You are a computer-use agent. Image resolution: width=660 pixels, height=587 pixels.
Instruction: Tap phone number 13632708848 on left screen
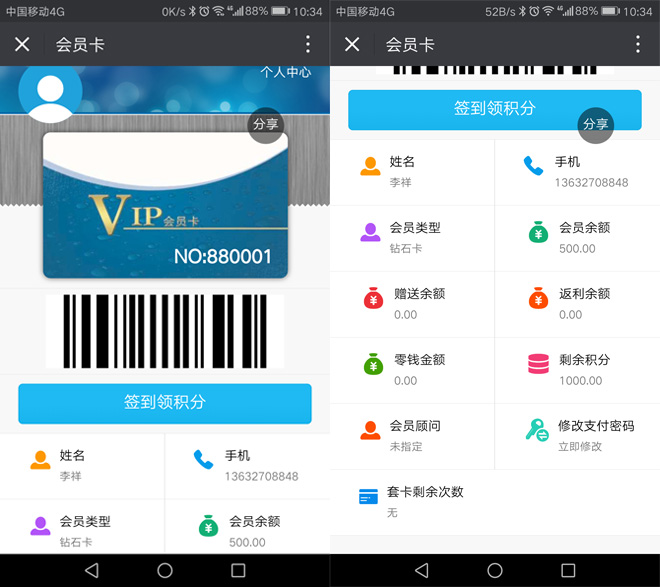[262, 476]
